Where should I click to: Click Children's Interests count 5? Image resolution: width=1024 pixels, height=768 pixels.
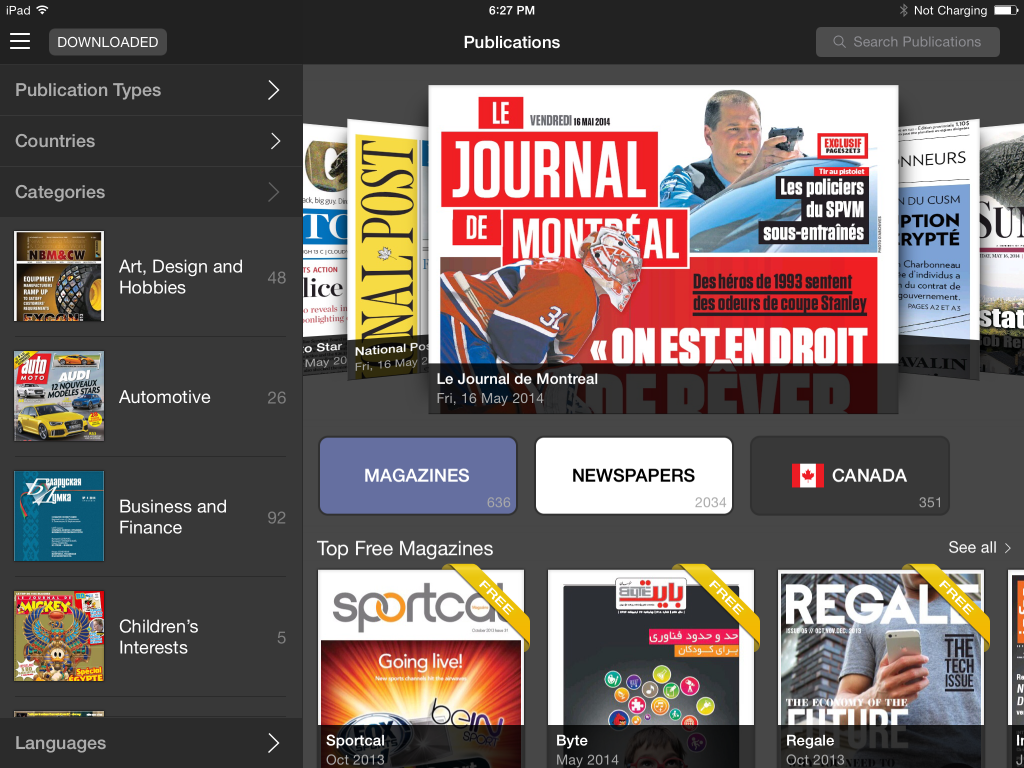[281, 638]
